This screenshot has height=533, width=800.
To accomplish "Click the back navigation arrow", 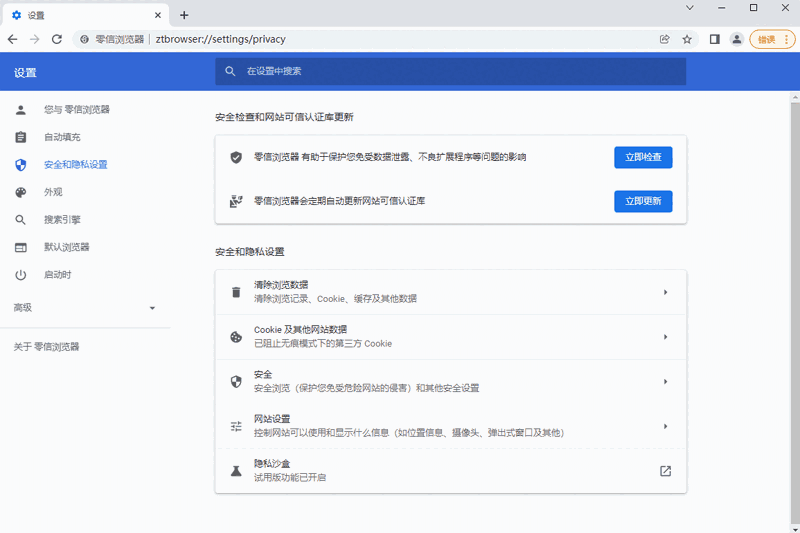I will [x=13, y=39].
